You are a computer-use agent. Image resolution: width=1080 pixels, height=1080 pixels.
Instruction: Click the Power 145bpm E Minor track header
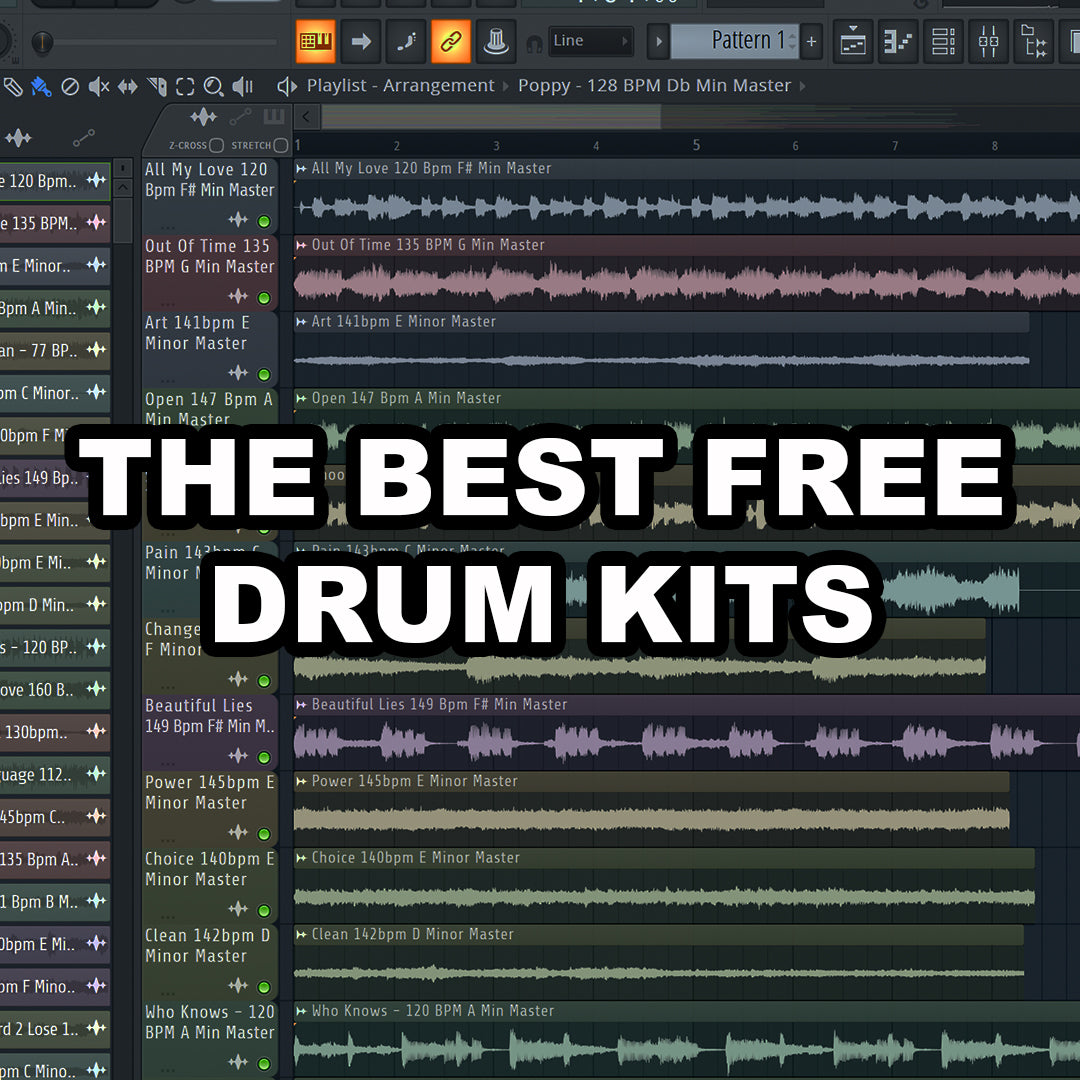pos(209,793)
